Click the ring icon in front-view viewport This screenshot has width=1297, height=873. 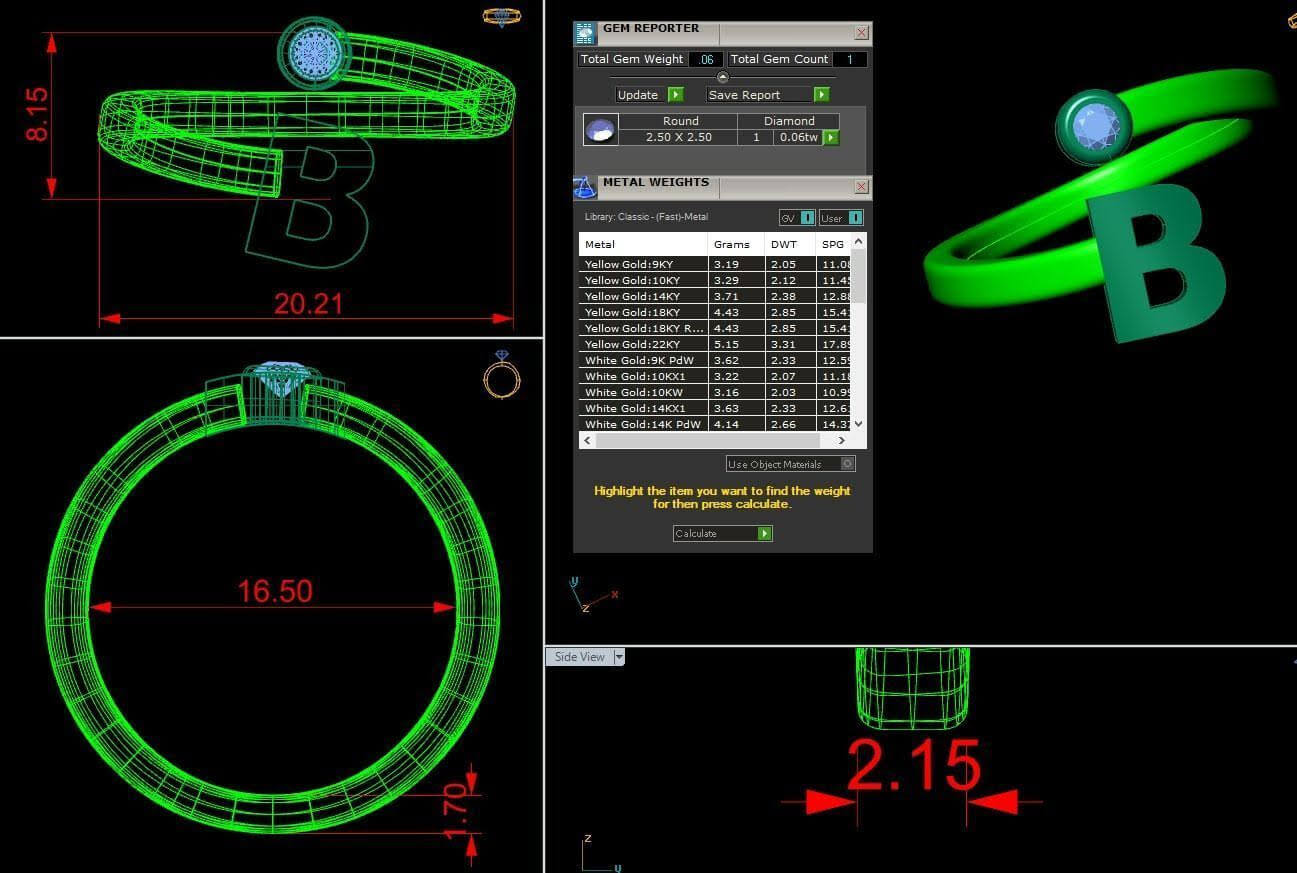pyautogui.click(x=501, y=376)
